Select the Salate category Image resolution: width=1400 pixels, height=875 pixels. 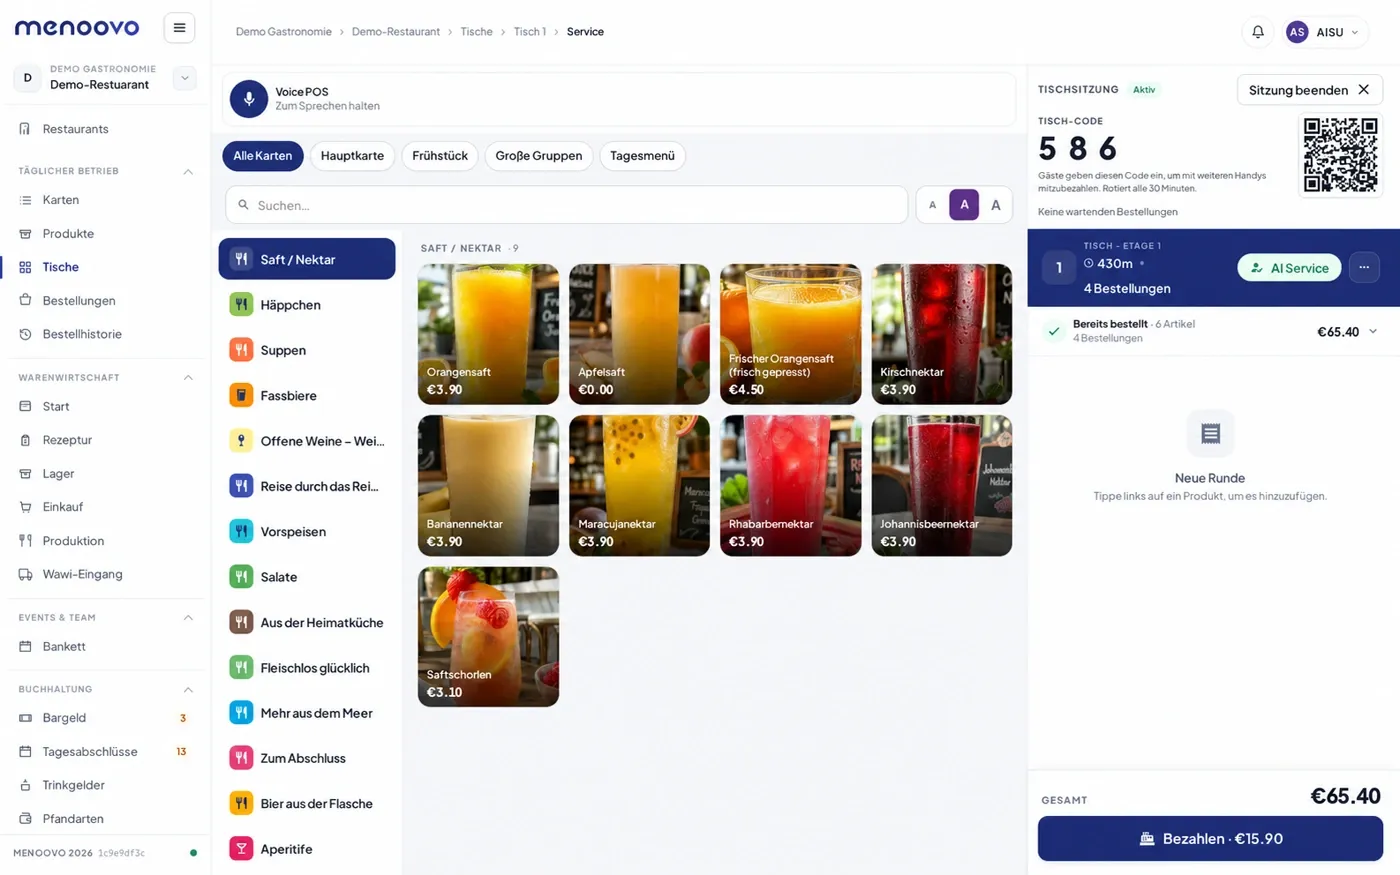pyautogui.click(x=307, y=577)
